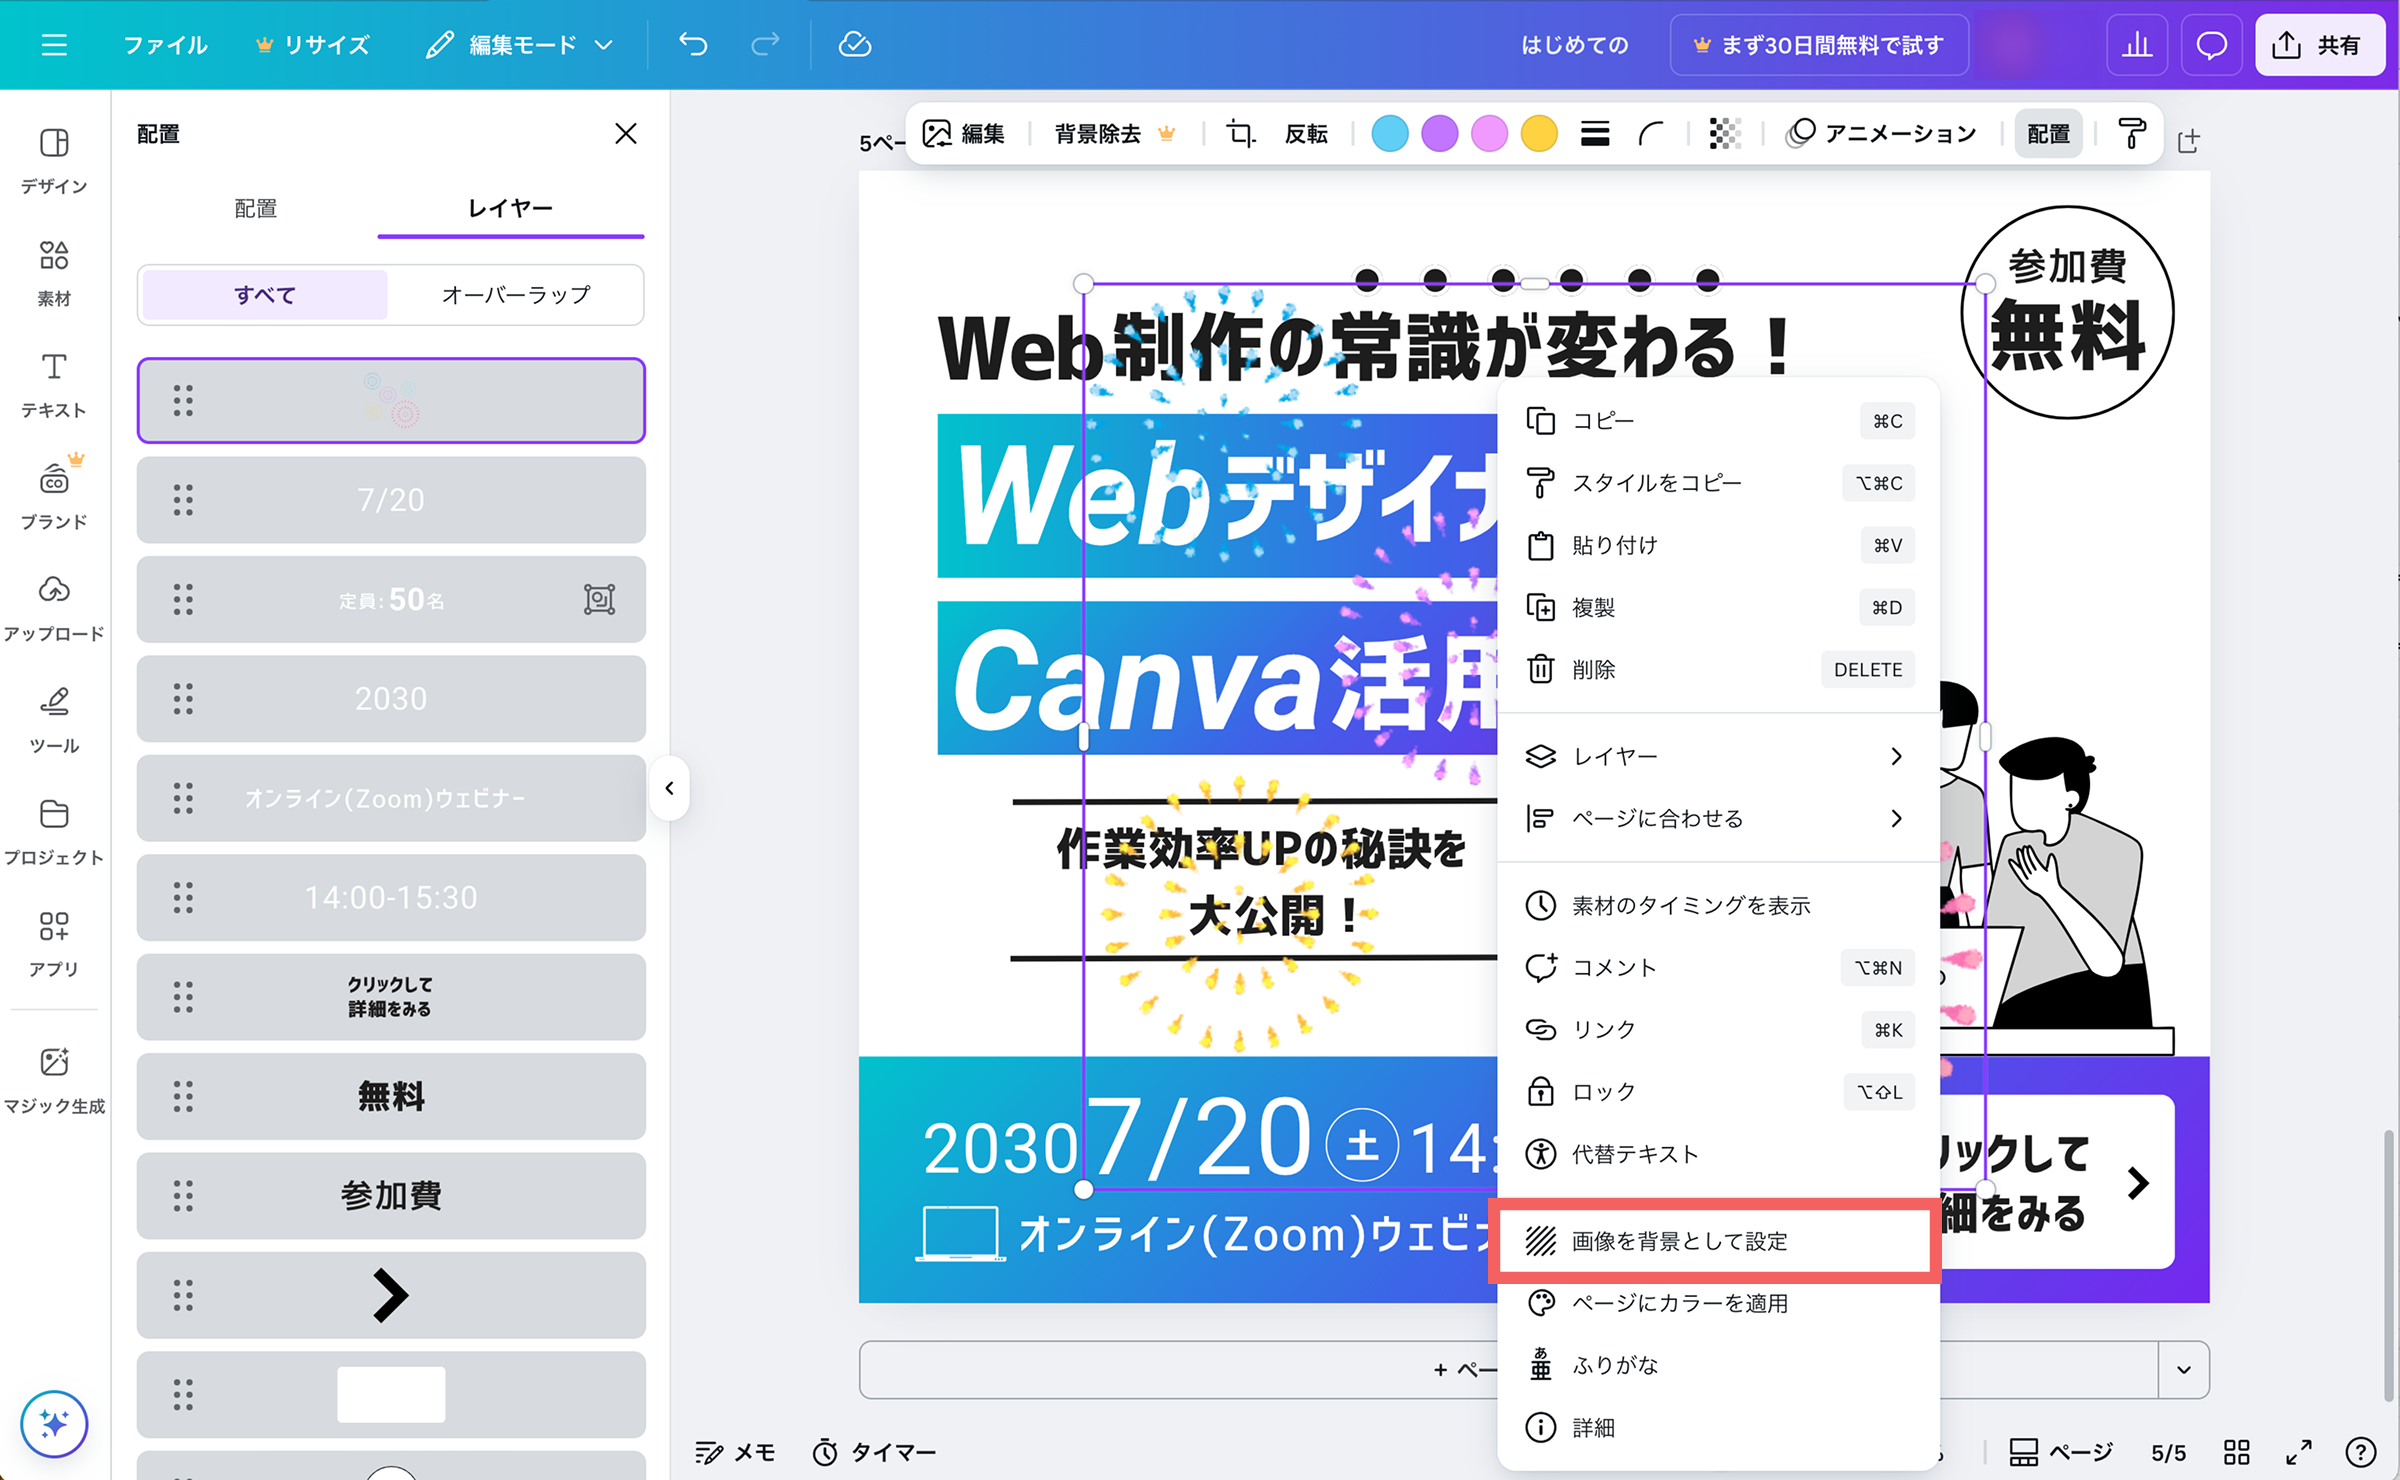This screenshot has width=2400, height=1480.
Task: Open the add page dropdown arrow
Action: pyautogui.click(x=2184, y=1370)
